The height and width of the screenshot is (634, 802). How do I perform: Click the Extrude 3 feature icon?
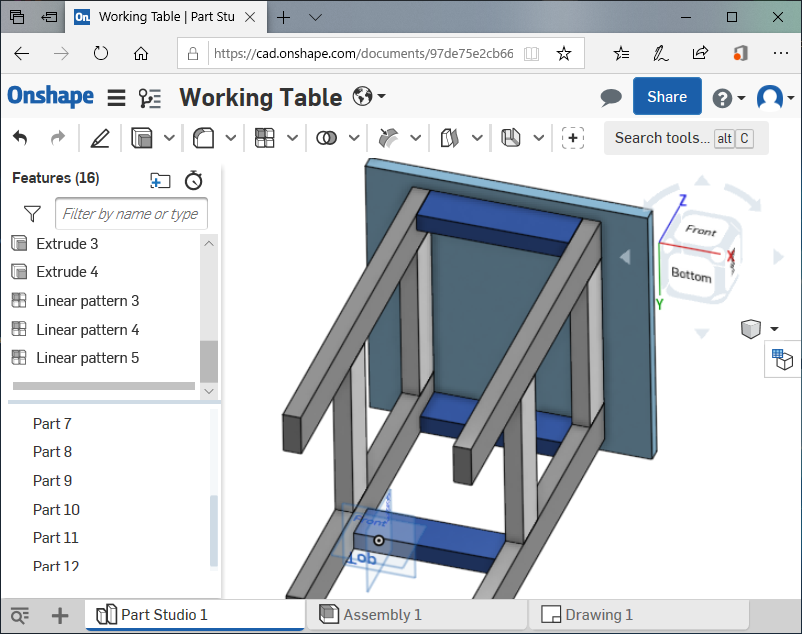(x=19, y=243)
